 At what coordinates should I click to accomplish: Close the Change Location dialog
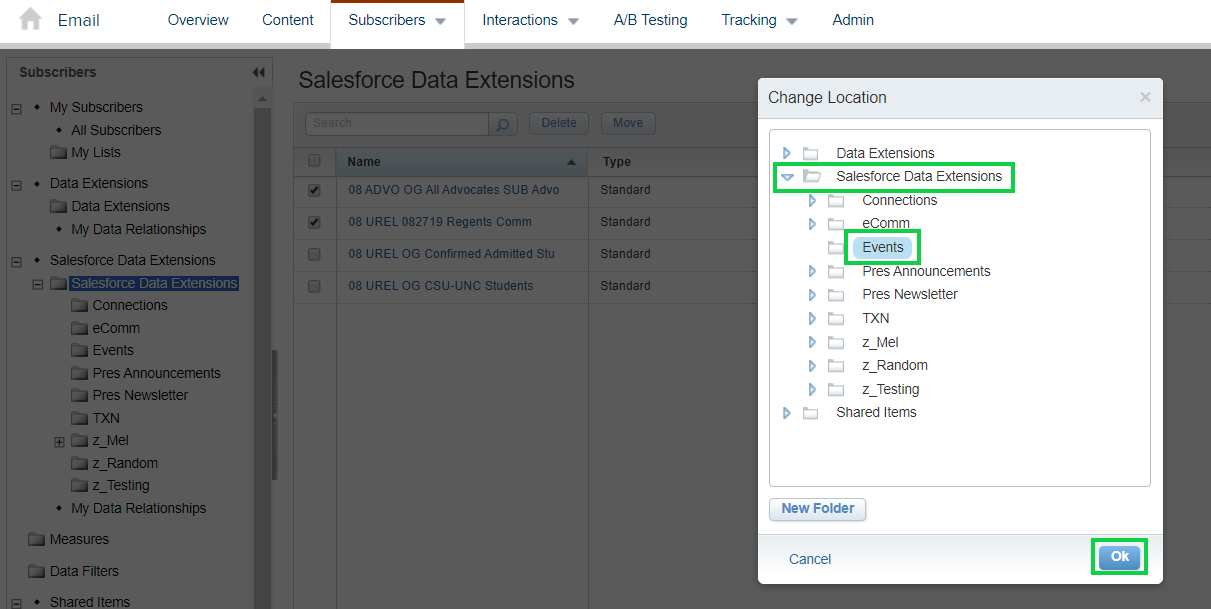(1145, 97)
